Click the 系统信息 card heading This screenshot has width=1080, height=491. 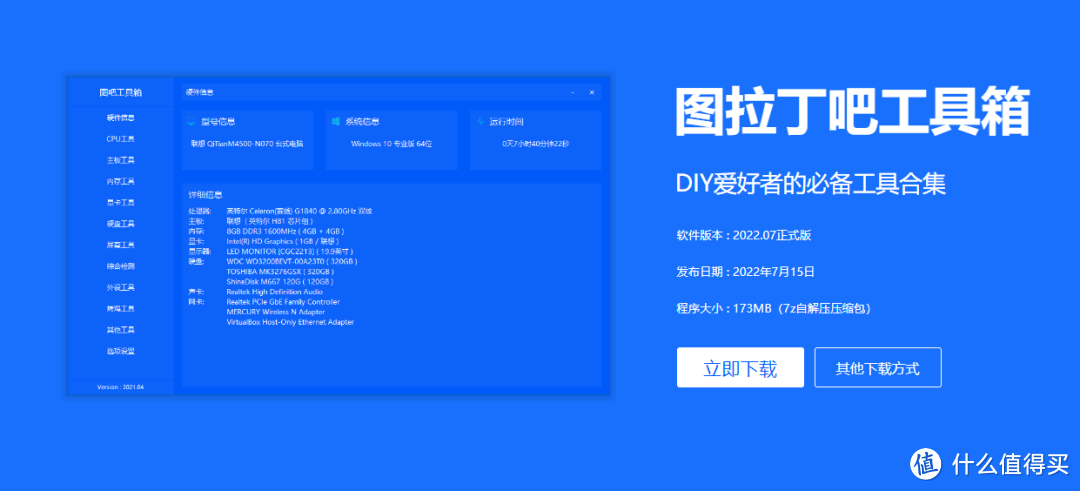362,122
